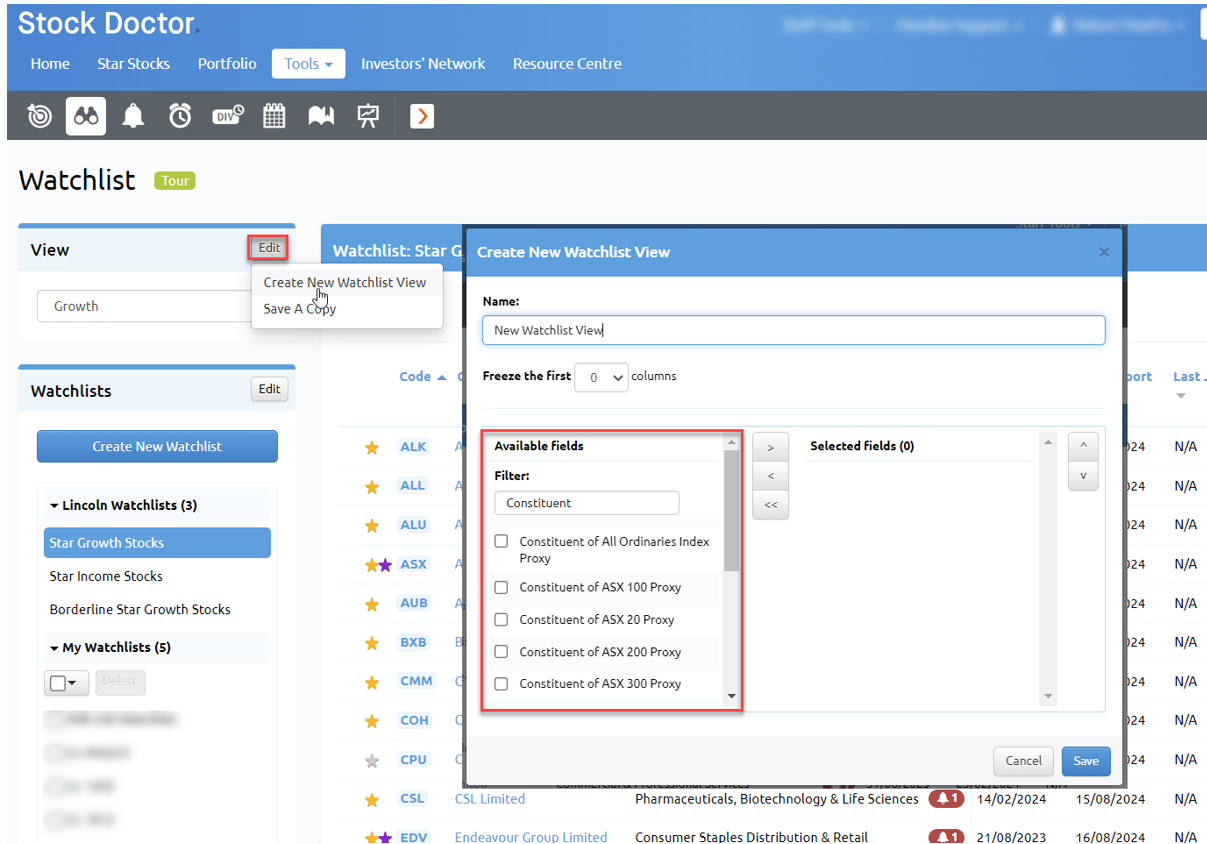Click the Create New Watchlist button
The width and height of the screenshot is (1207, 844).
[157, 446]
